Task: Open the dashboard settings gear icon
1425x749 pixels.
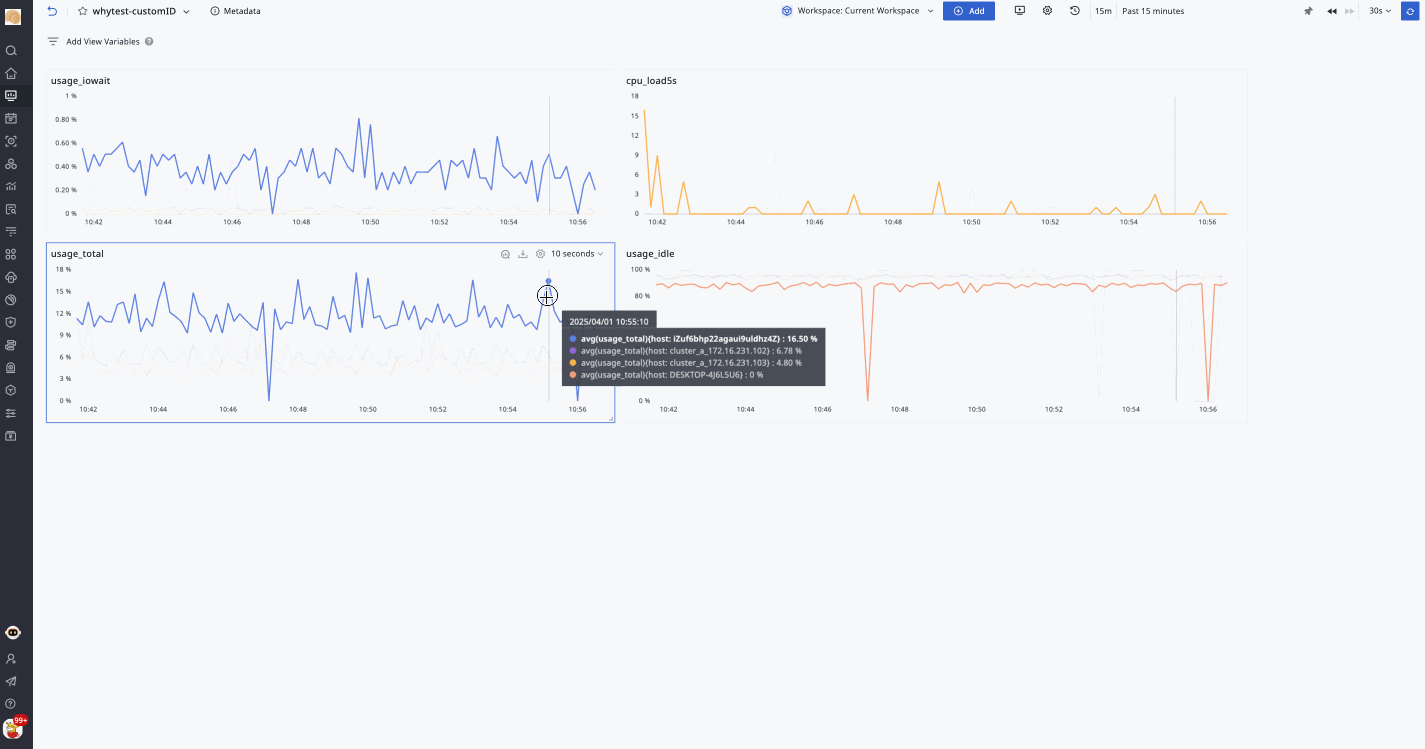Action: point(1047,11)
